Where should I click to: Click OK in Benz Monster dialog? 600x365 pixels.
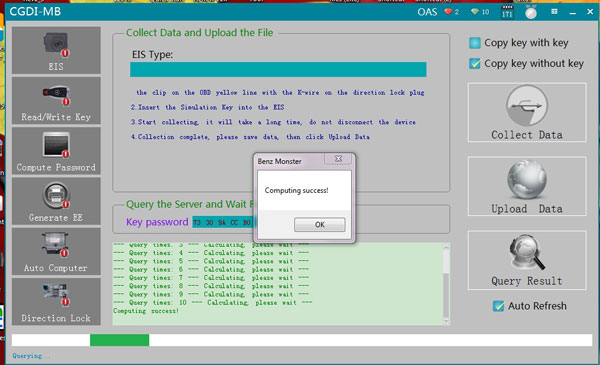[320, 225]
